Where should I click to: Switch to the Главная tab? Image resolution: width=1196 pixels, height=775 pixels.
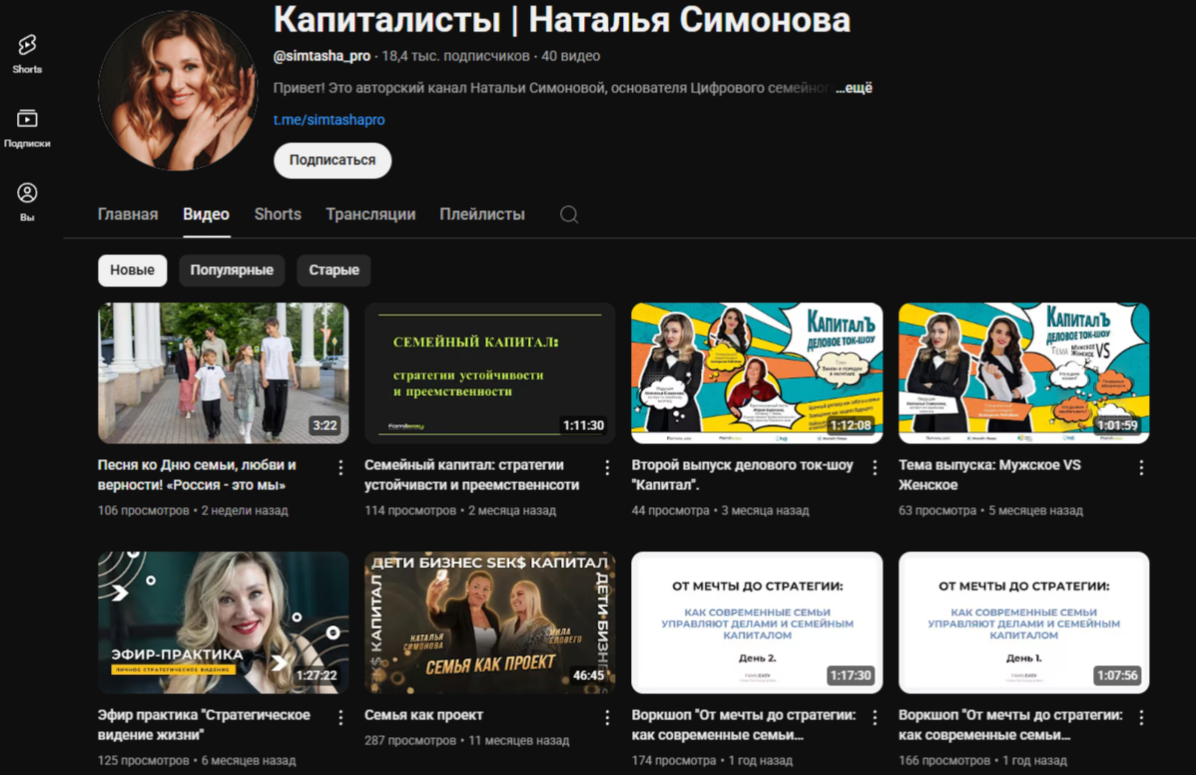[x=127, y=214]
